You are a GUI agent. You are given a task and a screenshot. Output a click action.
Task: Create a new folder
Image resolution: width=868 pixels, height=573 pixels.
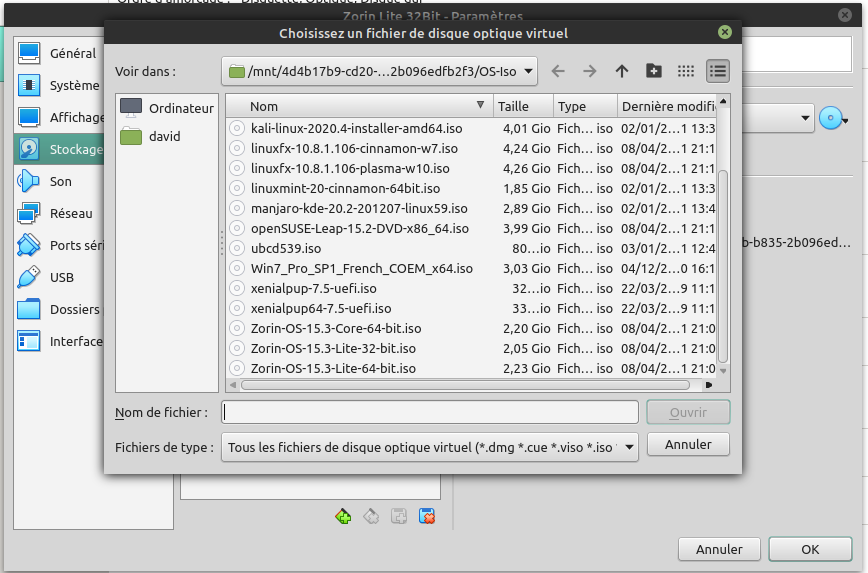[654, 71]
